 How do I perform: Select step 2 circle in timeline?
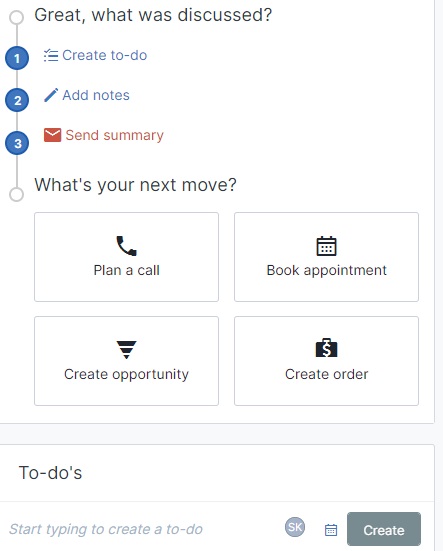17,100
